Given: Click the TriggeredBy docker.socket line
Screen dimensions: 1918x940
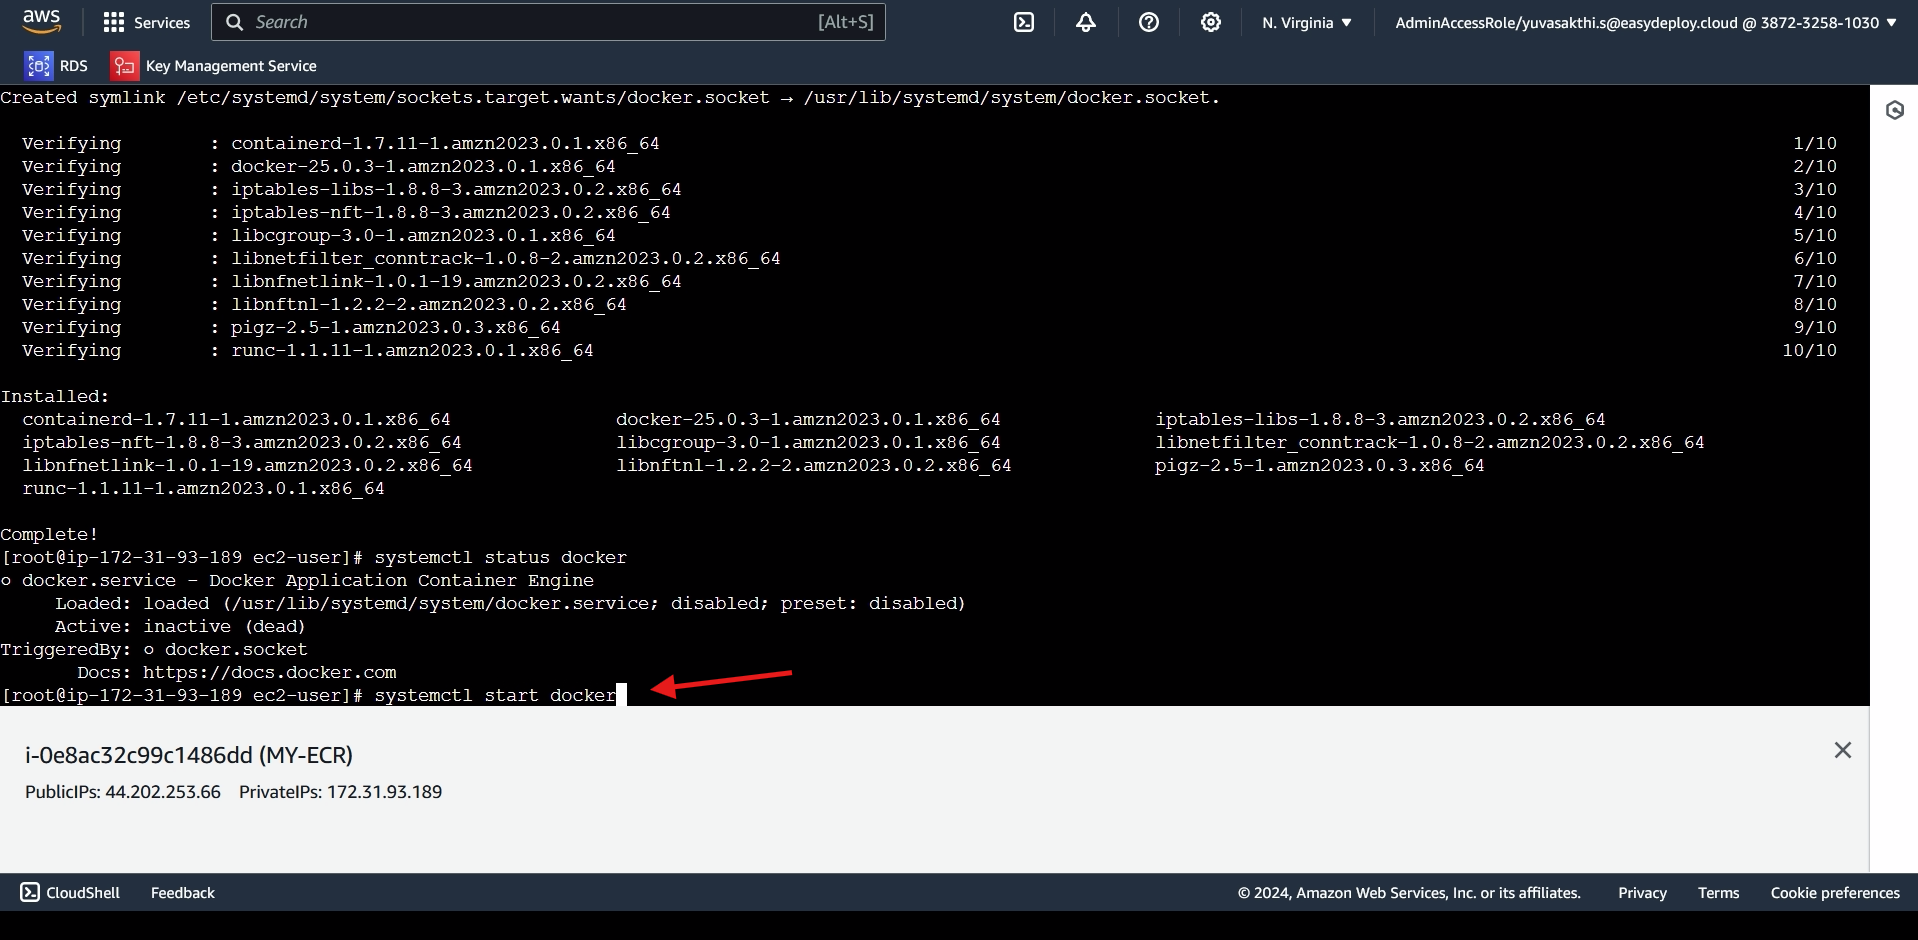Looking at the screenshot, I should point(154,649).
